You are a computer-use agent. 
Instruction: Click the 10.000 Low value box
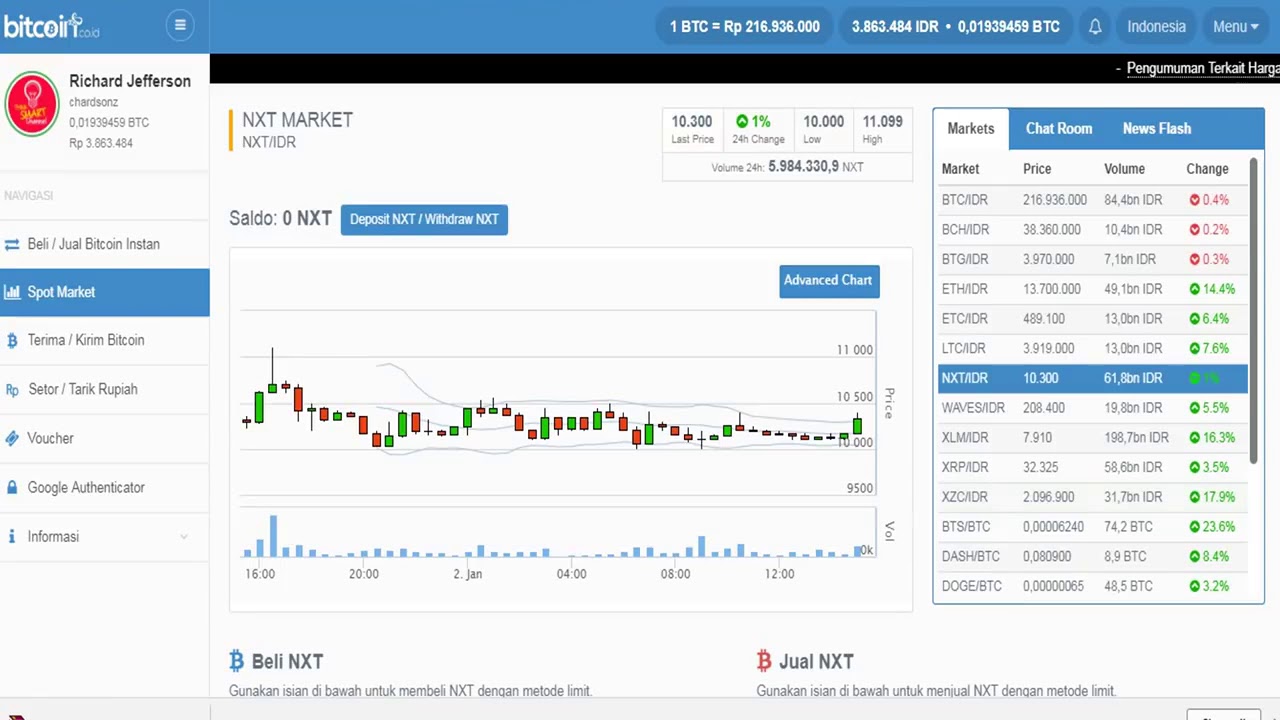tap(824, 130)
